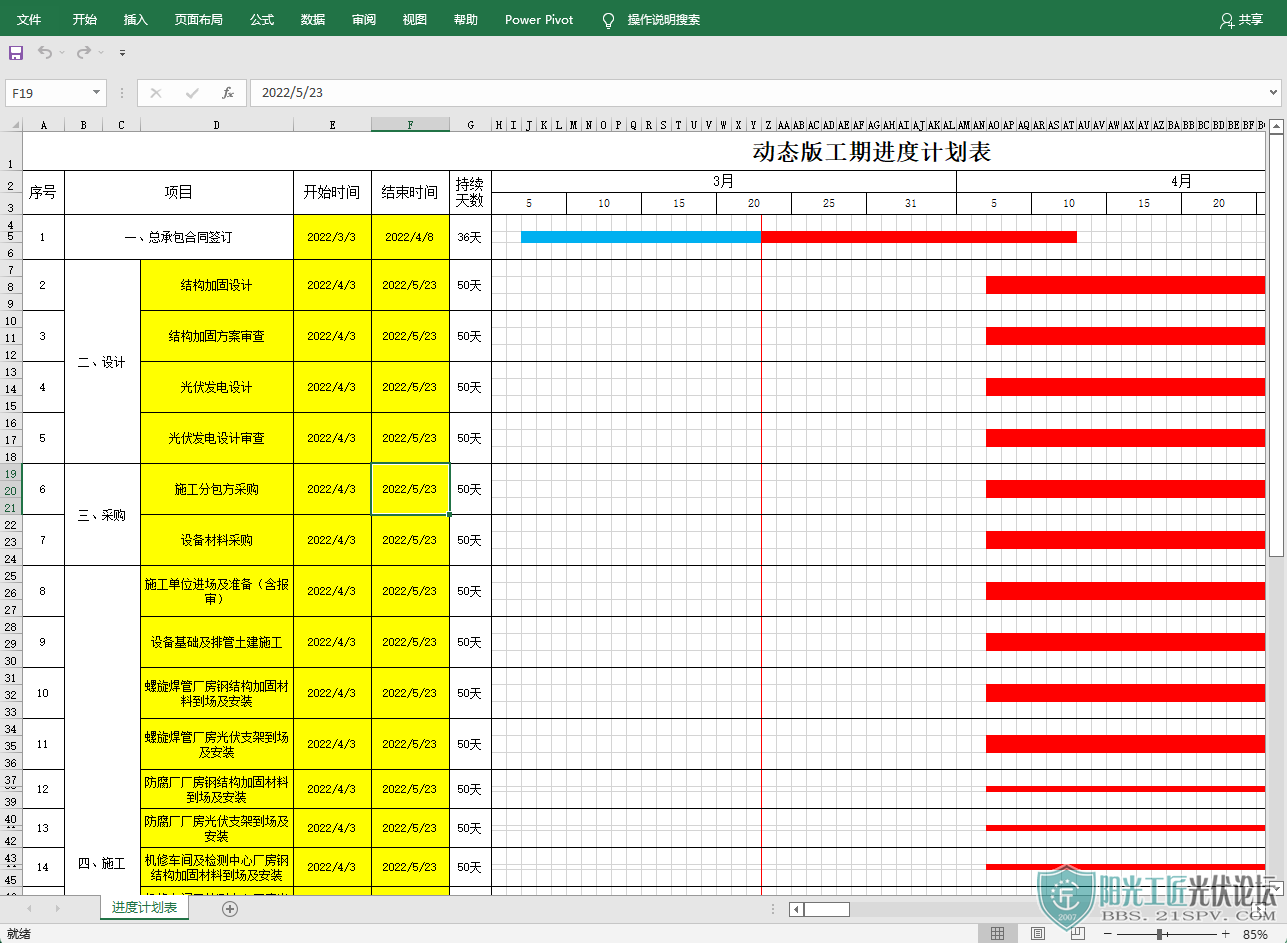Click the 动态版工期进度计划表 title cell
1287x943 pixels.
point(871,152)
